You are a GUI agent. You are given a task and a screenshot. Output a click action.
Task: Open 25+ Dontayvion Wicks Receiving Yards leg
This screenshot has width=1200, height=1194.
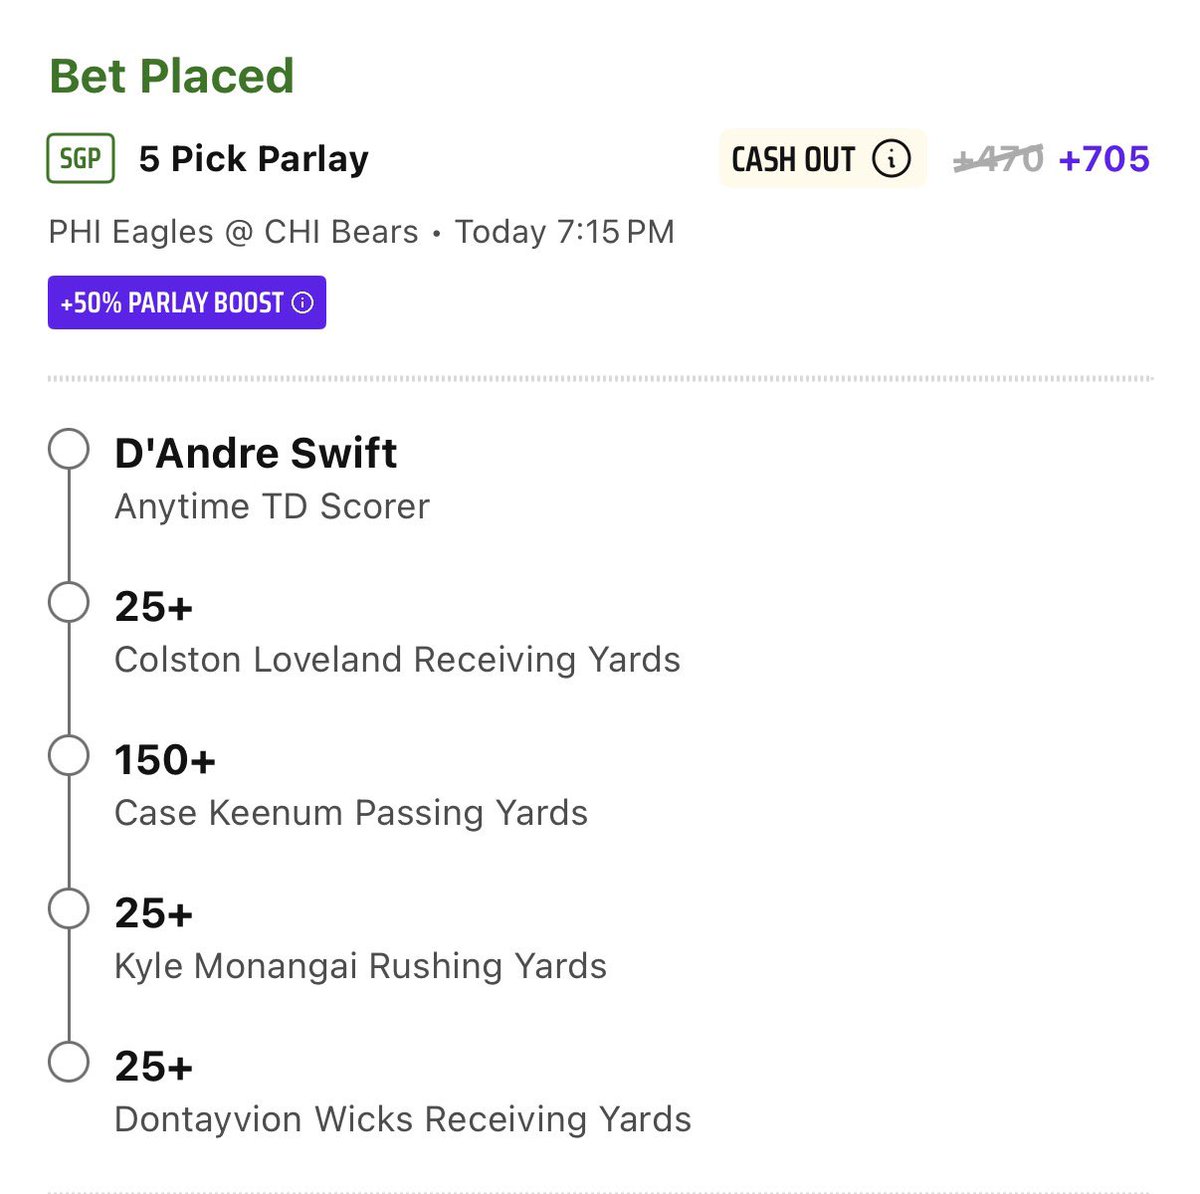[x=403, y=1091]
